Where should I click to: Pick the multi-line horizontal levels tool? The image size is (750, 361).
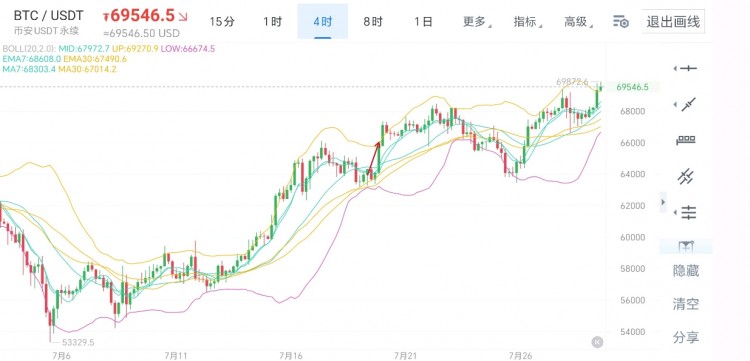tap(688, 212)
